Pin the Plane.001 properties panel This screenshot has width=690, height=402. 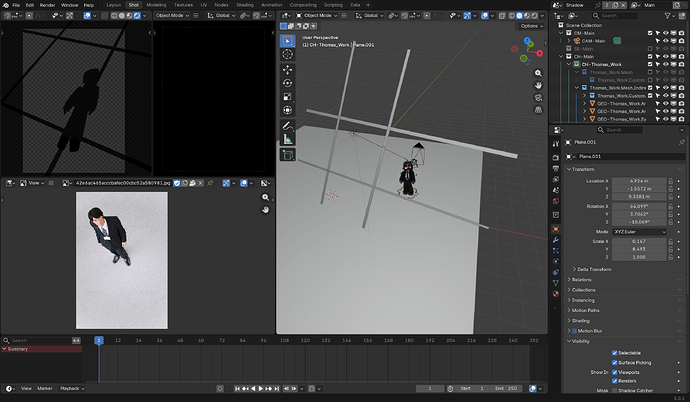[x=682, y=142]
